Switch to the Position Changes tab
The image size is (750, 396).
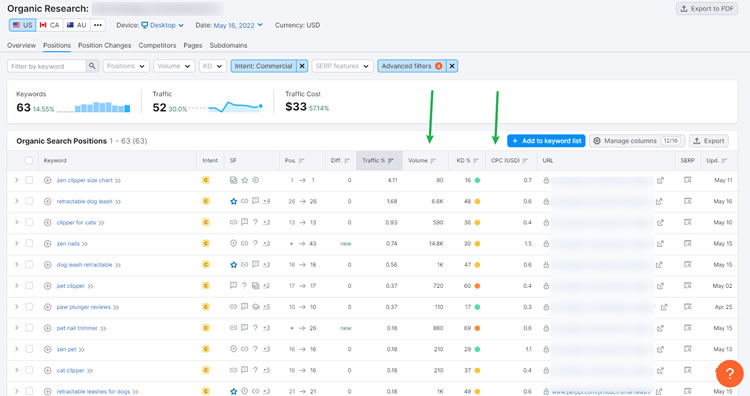pyautogui.click(x=104, y=45)
